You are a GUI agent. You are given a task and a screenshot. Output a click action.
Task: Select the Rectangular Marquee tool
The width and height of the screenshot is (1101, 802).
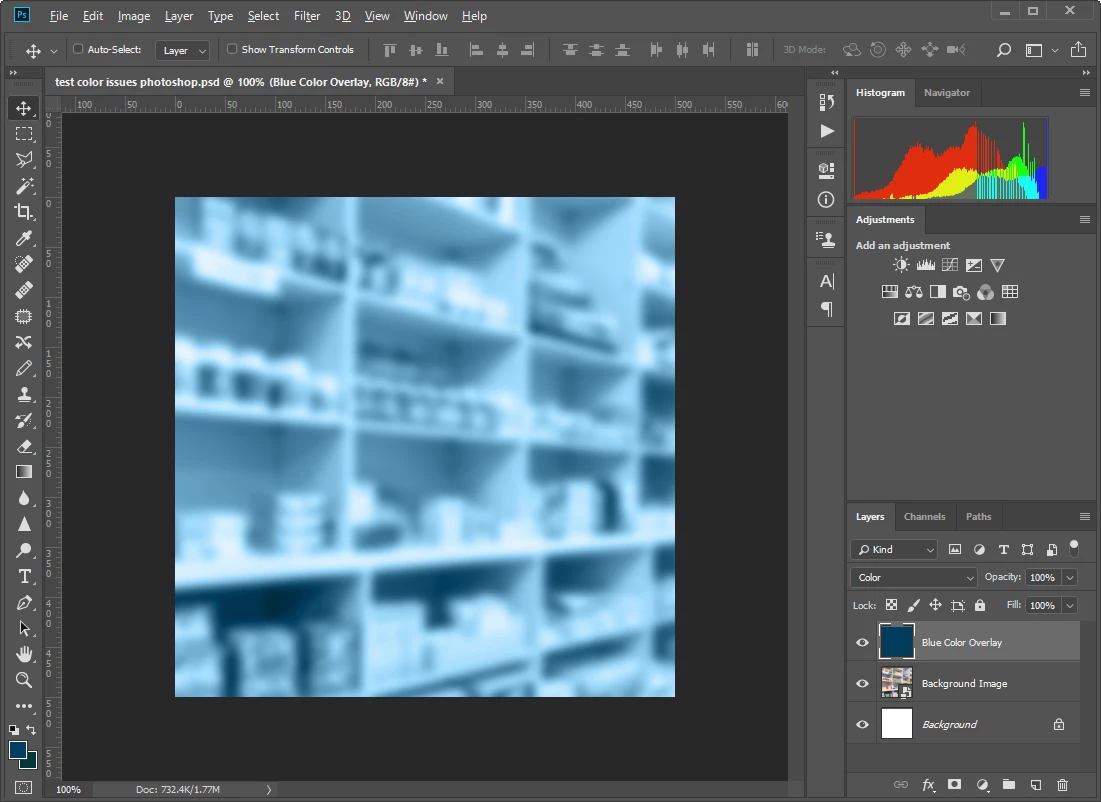click(x=24, y=134)
